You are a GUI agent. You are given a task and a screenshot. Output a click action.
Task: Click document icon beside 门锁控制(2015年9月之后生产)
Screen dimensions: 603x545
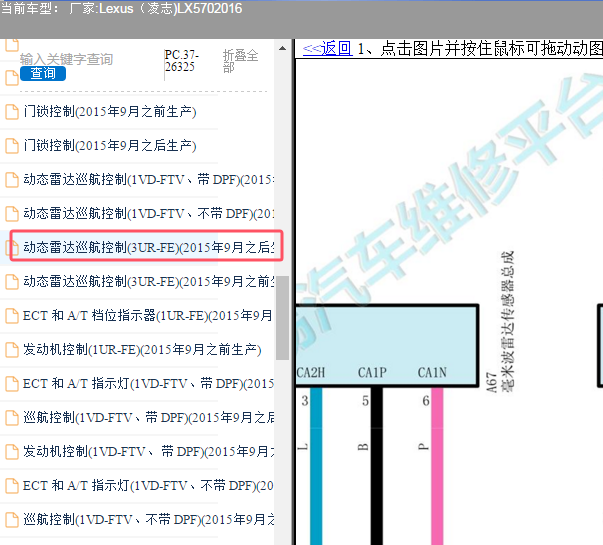12,146
